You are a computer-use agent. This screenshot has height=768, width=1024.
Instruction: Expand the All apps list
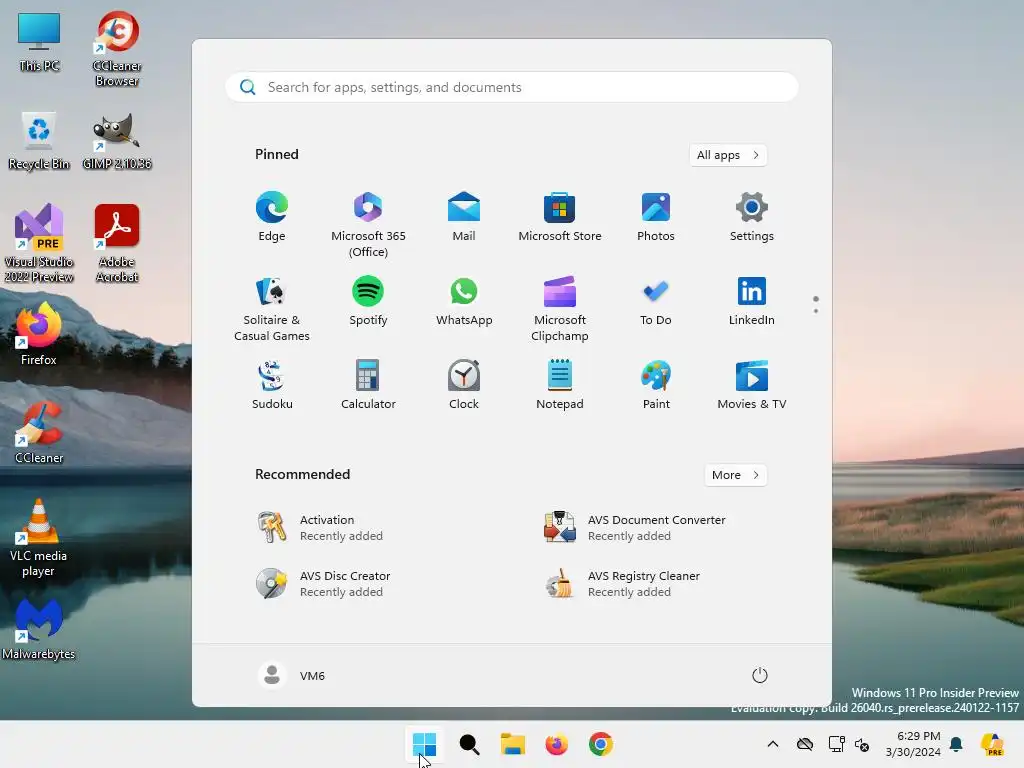coord(728,155)
